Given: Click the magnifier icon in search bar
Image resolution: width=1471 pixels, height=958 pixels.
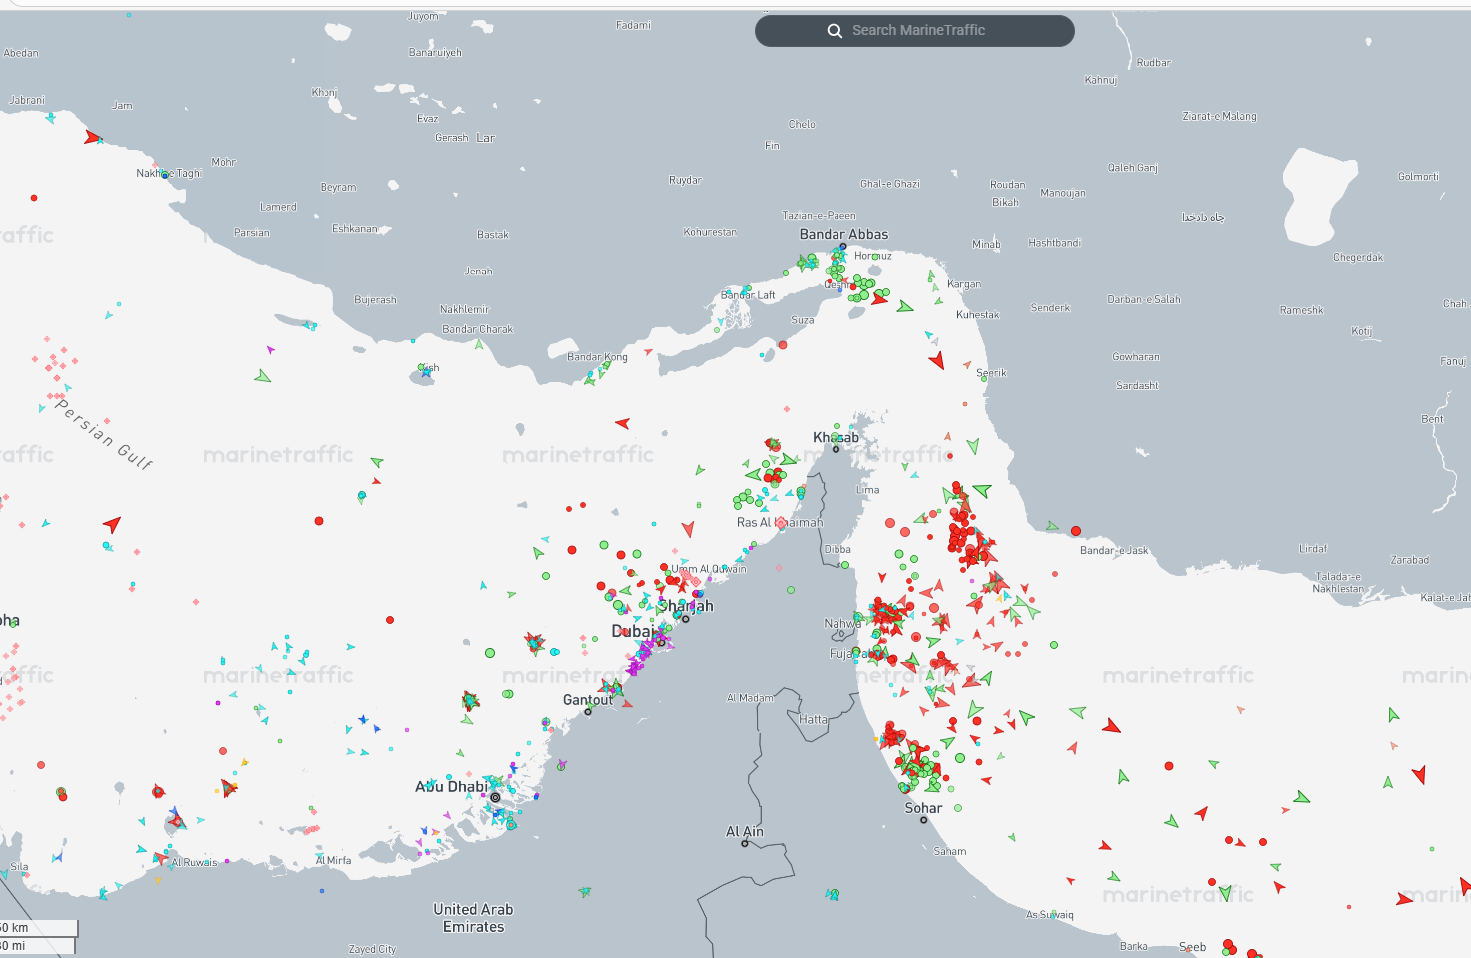Looking at the screenshot, I should 835,31.
